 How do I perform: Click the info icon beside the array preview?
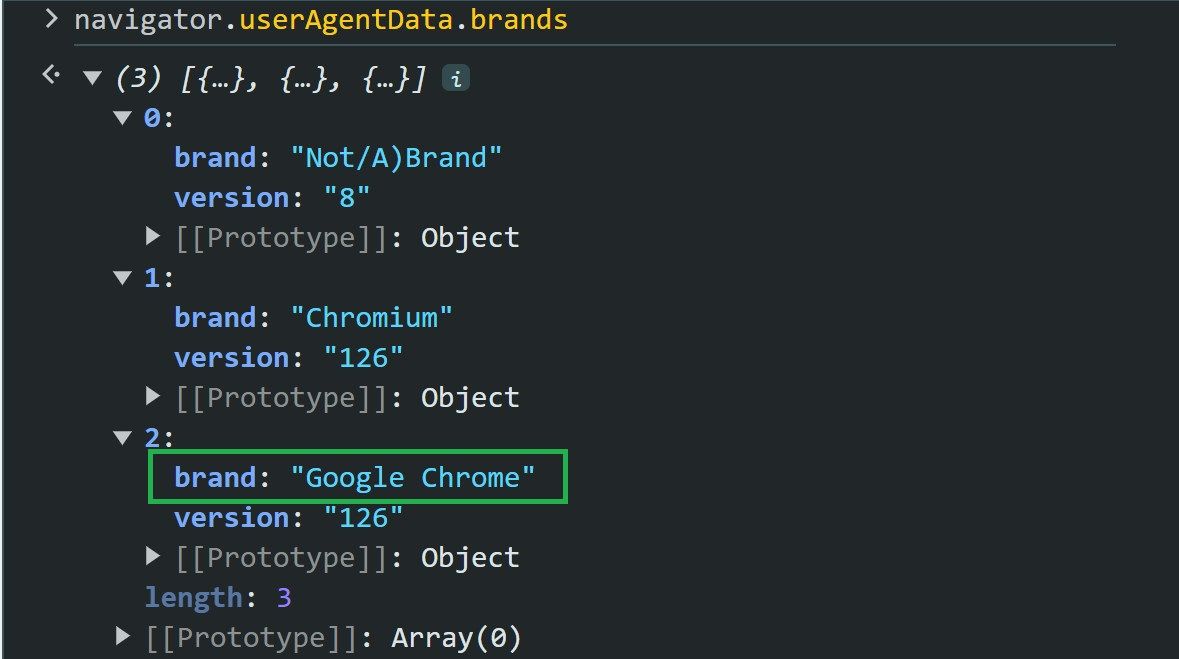coord(456,78)
